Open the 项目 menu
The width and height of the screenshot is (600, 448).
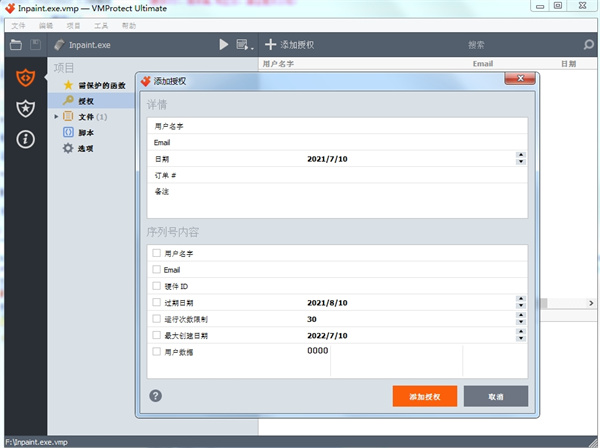(x=73, y=24)
